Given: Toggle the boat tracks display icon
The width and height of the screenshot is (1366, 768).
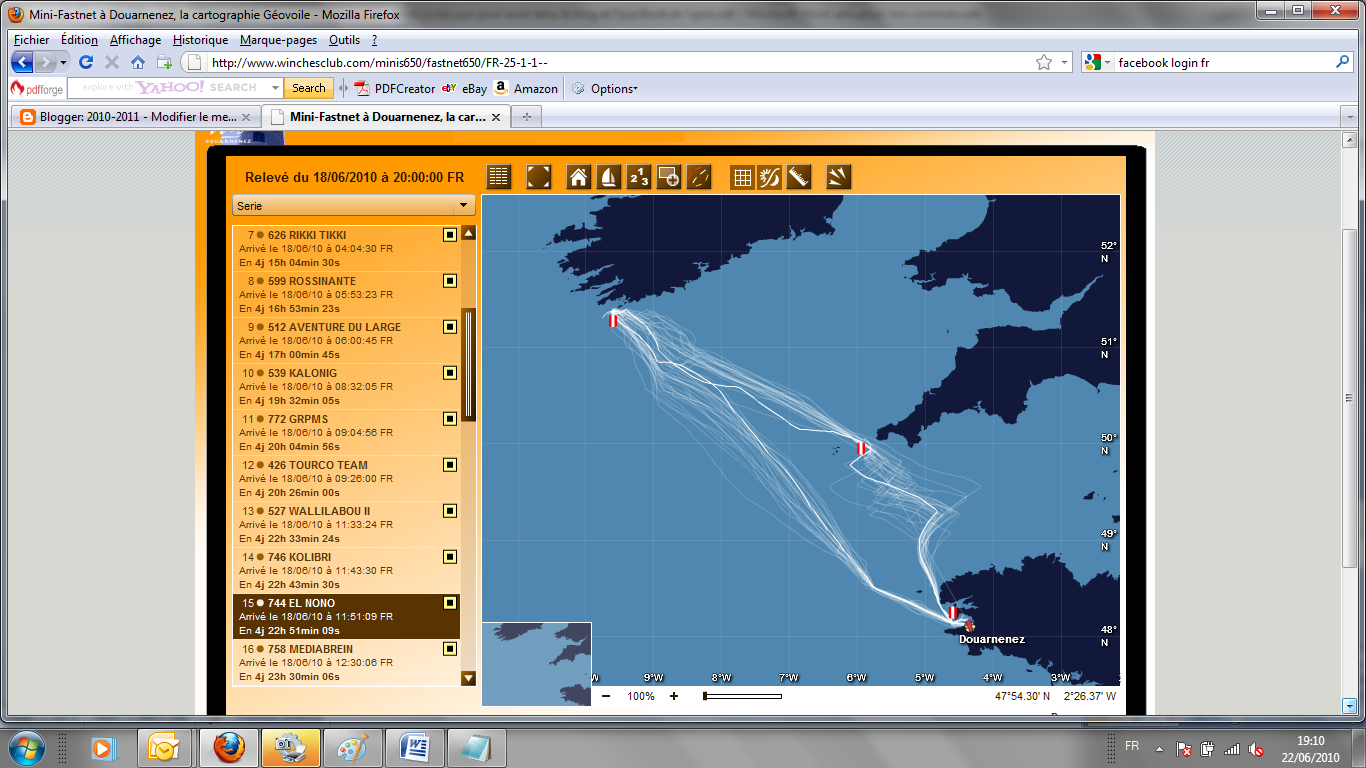Looking at the screenshot, I should pyautogui.click(x=698, y=177).
